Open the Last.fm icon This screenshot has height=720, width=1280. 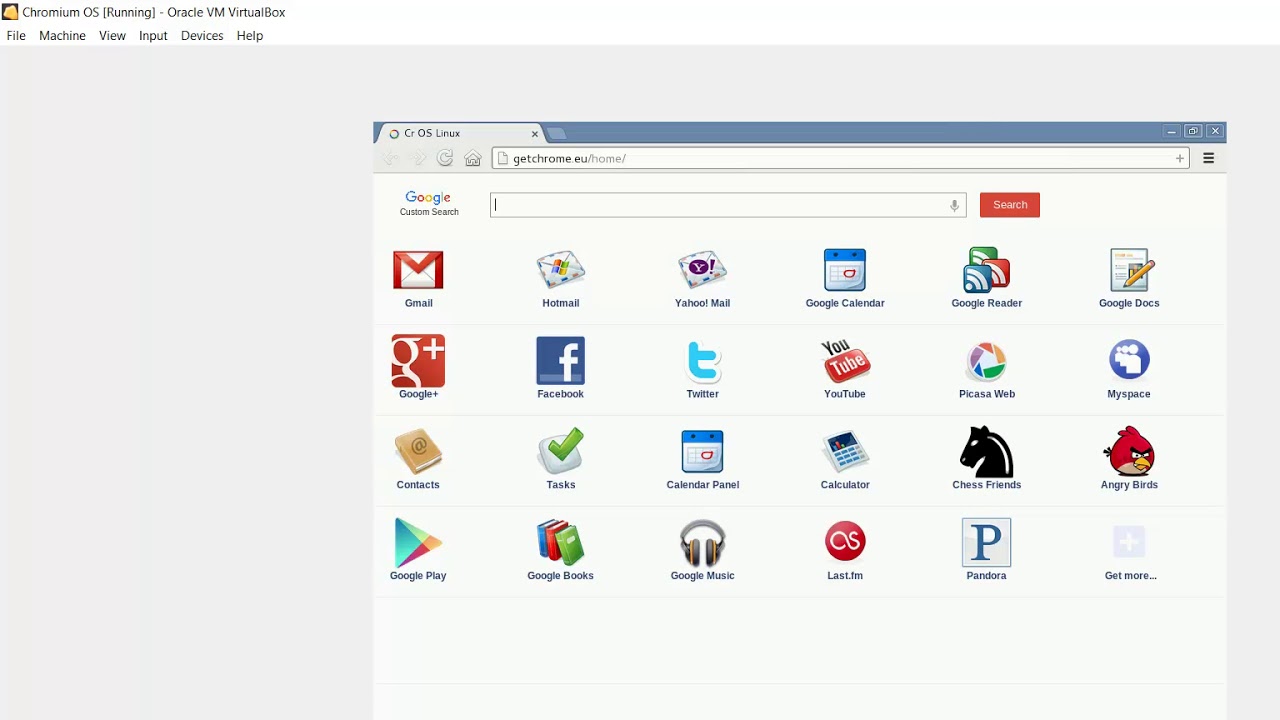[845, 541]
